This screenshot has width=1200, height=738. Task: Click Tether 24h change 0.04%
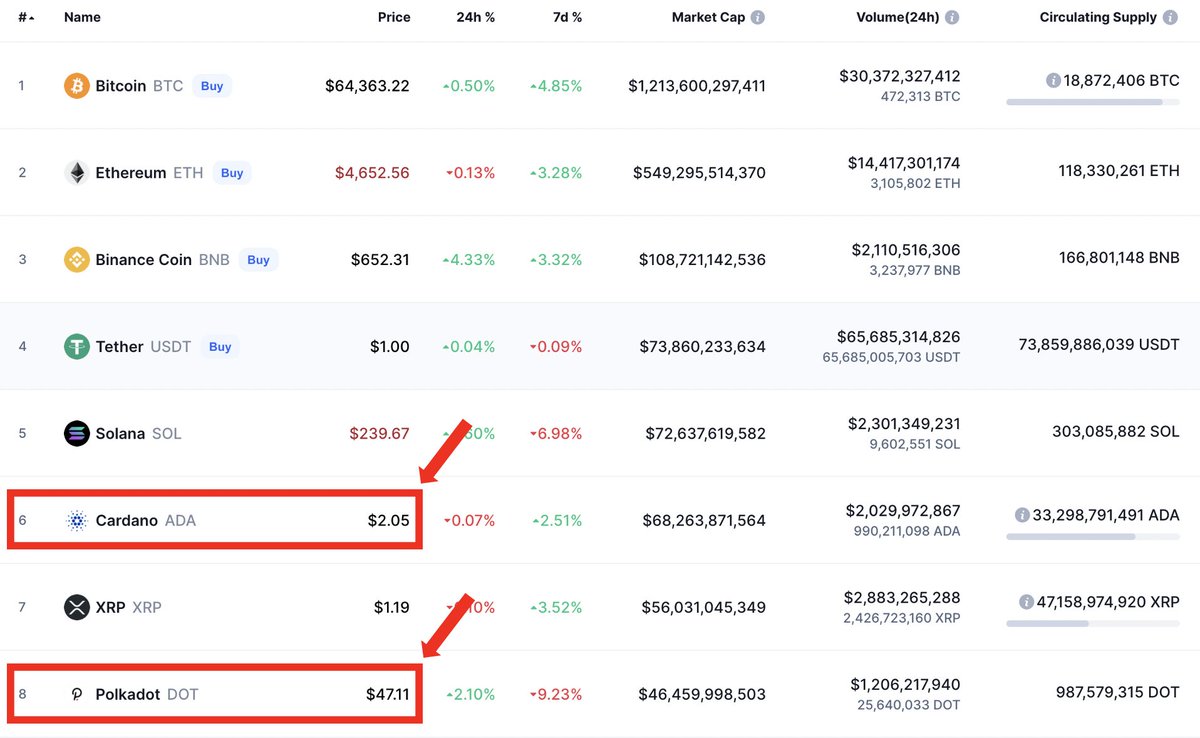point(469,347)
